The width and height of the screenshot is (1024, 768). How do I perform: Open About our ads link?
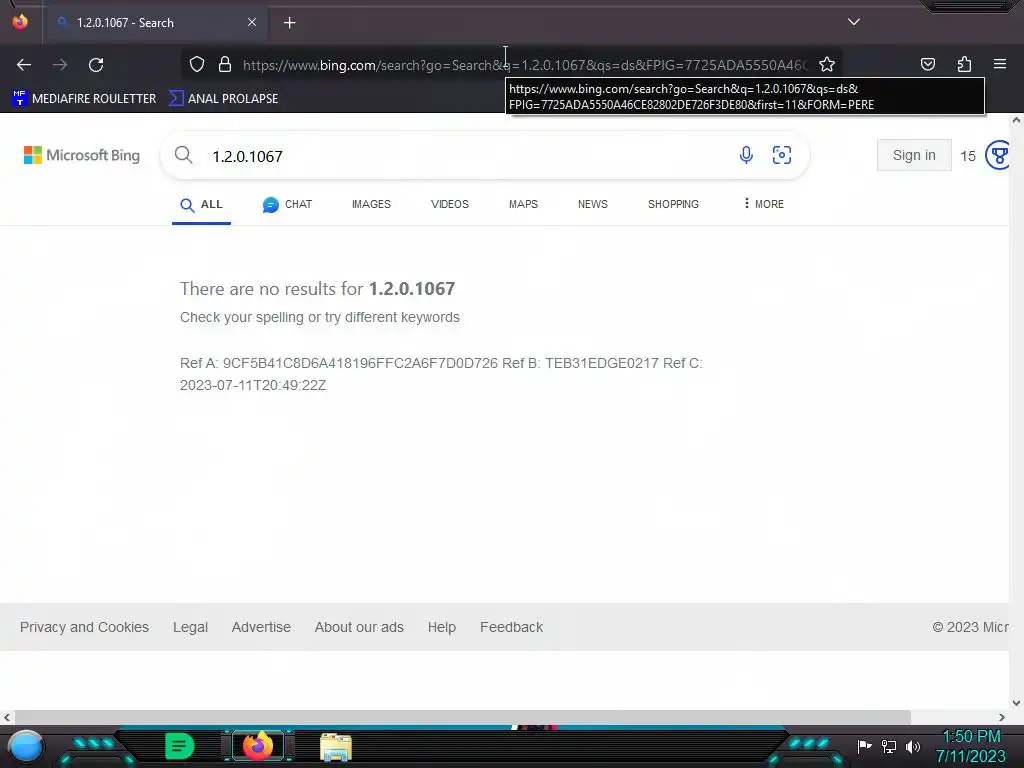[x=359, y=627]
